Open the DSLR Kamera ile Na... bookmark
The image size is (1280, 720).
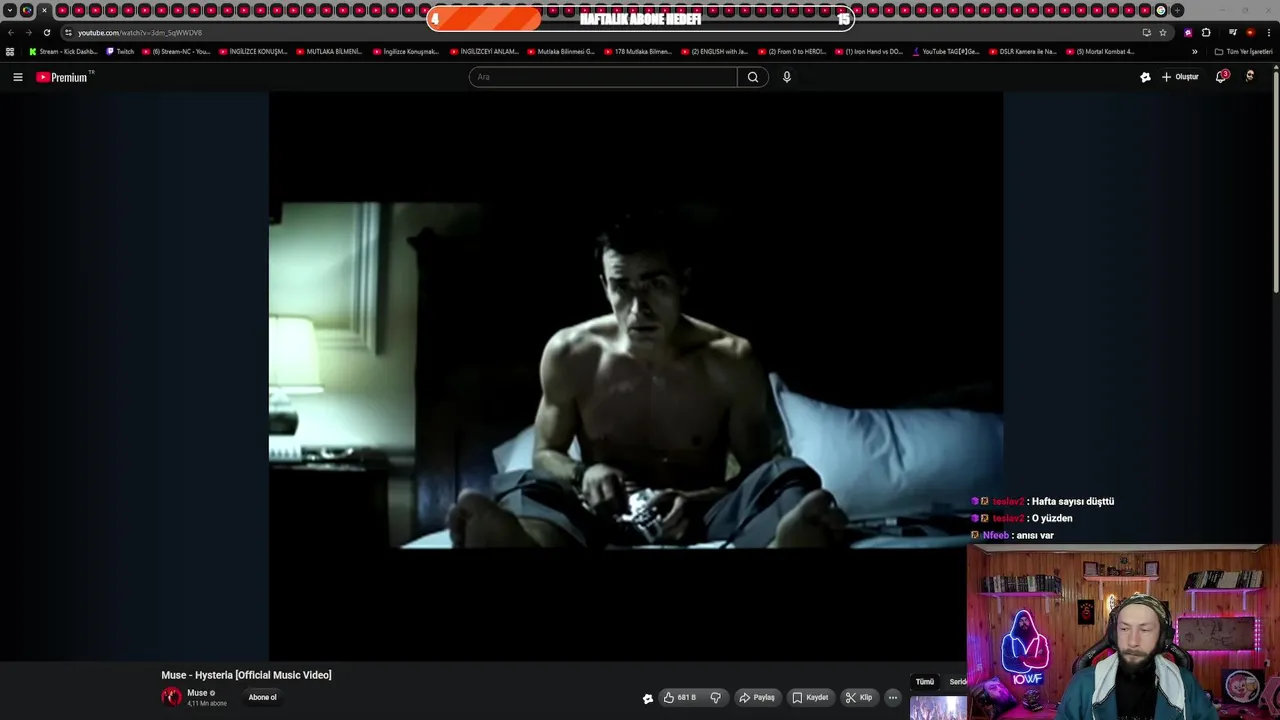click(x=1022, y=51)
